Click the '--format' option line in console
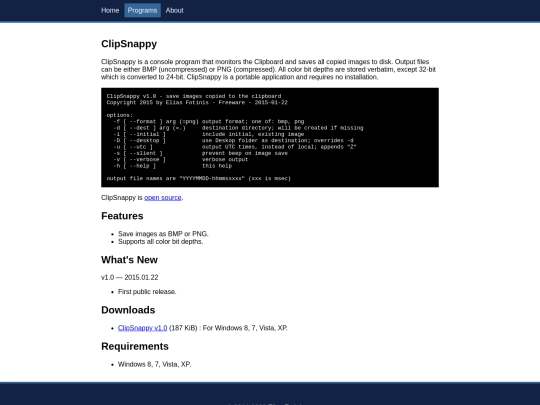Image resolution: width=540 pixels, height=405 pixels. [x=208, y=122]
